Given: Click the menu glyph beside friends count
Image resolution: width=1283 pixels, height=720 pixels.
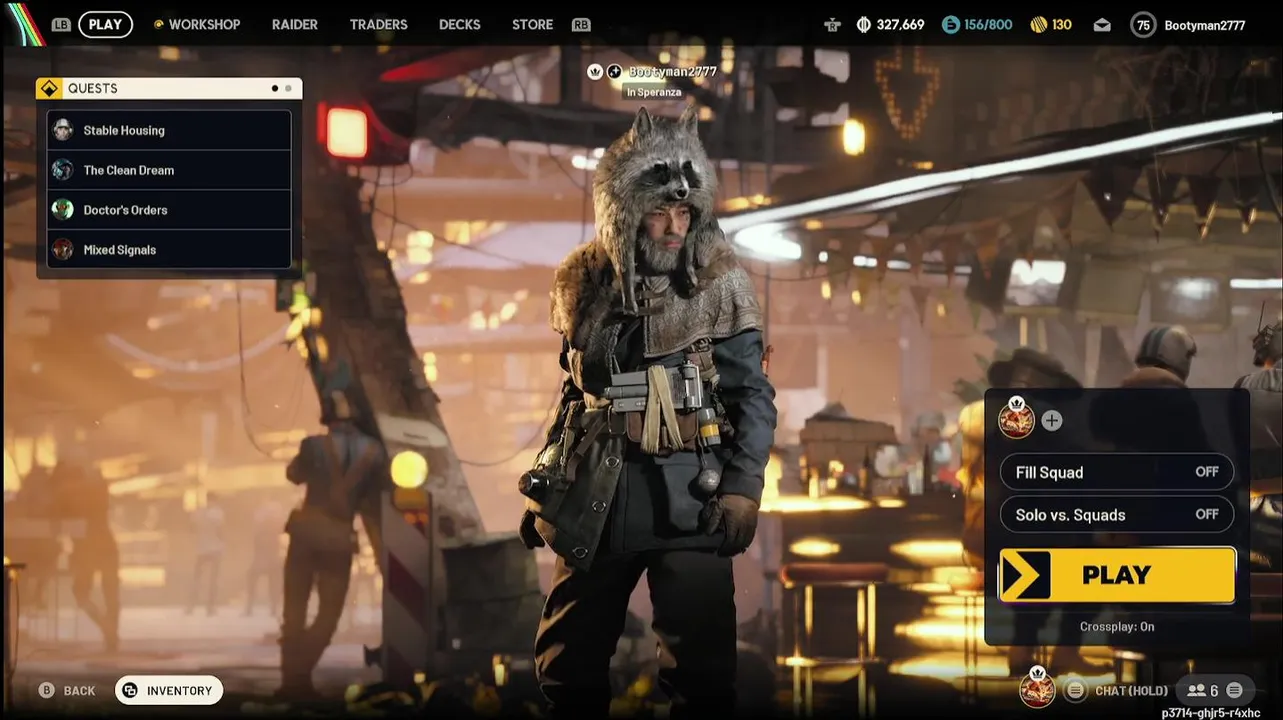Looking at the screenshot, I should pos(1234,690).
